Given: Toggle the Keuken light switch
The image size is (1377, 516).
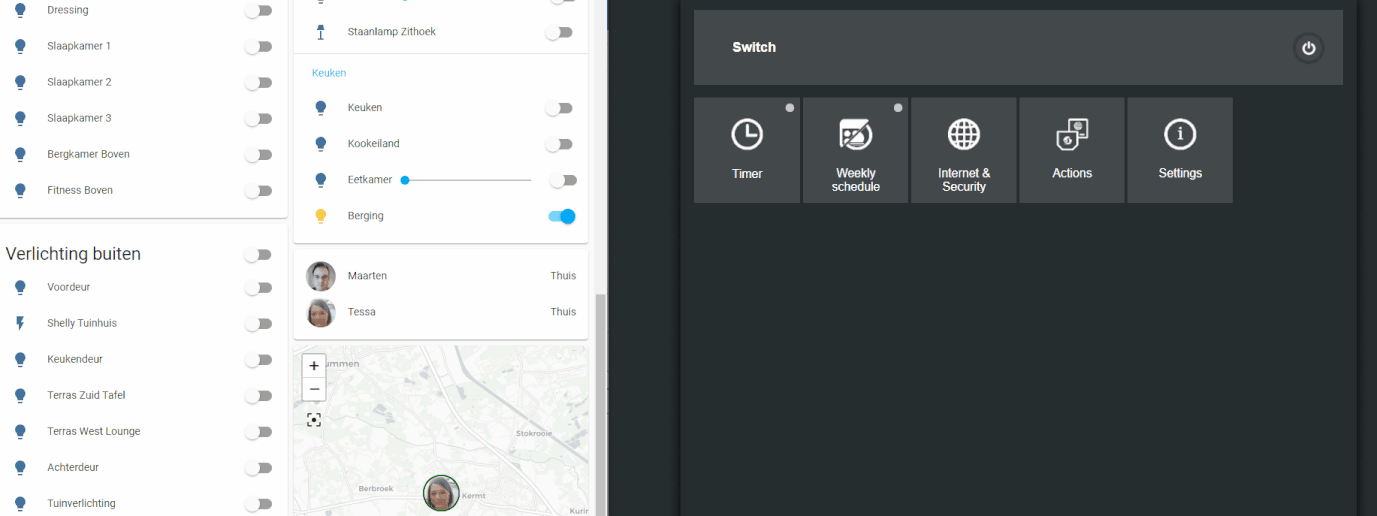Looking at the screenshot, I should click(x=559, y=107).
